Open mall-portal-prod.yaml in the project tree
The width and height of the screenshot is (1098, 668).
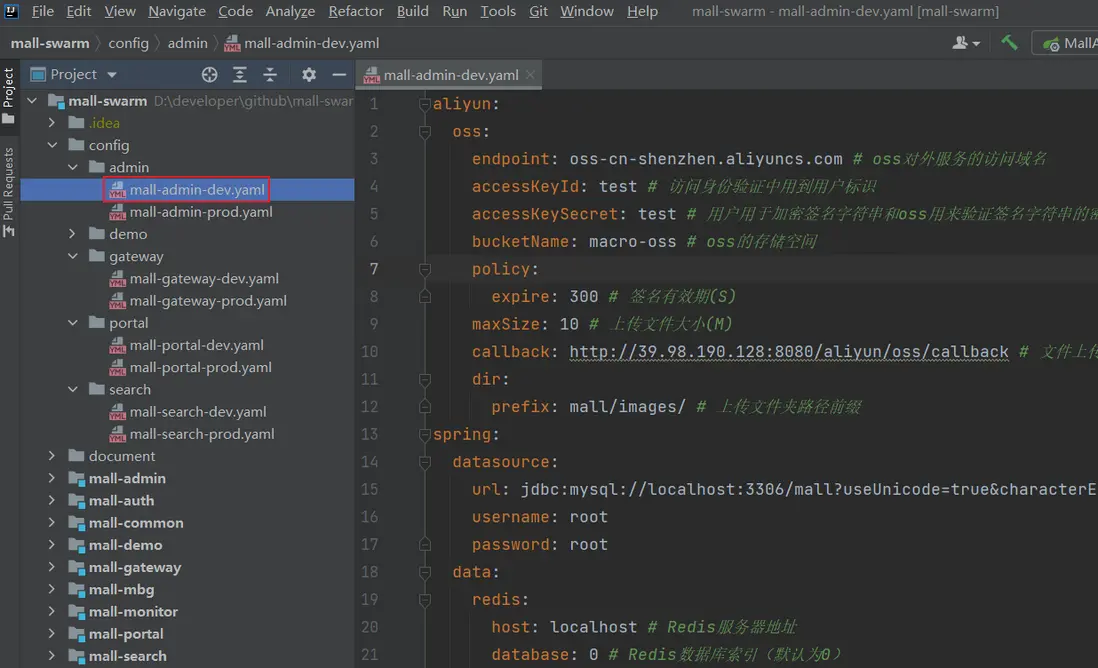pyautogui.click(x=200, y=367)
